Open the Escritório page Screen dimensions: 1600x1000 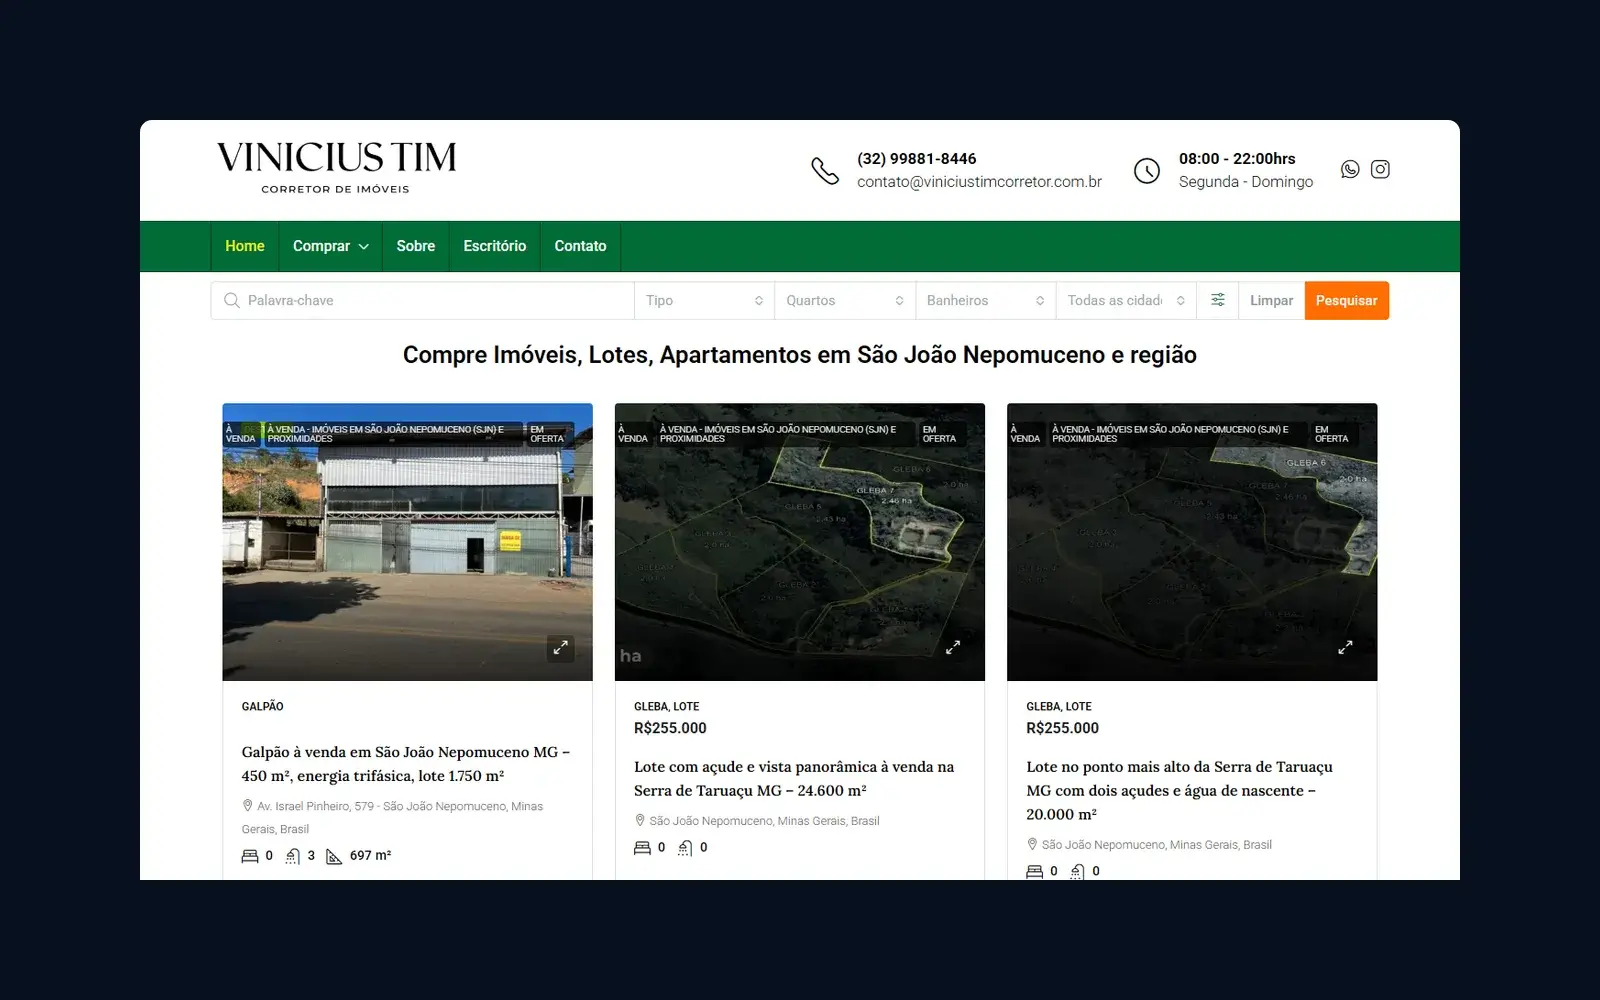(495, 246)
